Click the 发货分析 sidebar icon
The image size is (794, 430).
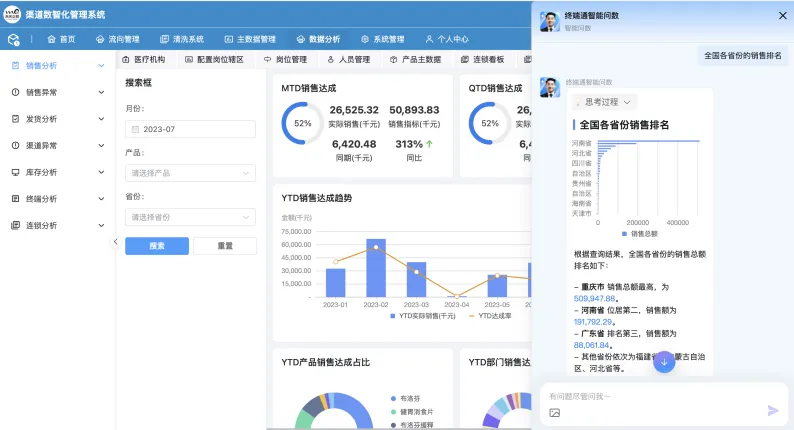[15, 119]
